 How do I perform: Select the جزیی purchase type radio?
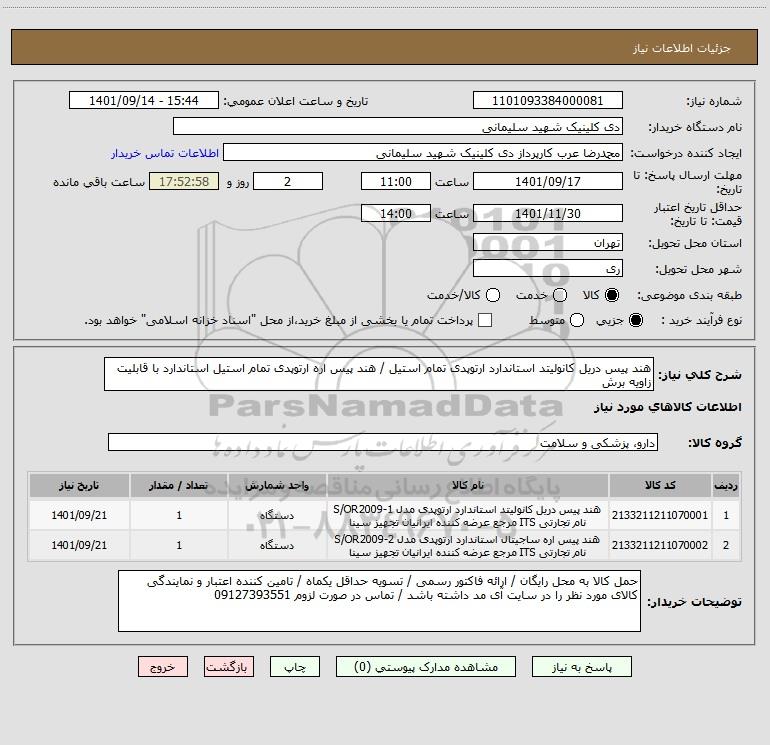[x=635, y=320]
